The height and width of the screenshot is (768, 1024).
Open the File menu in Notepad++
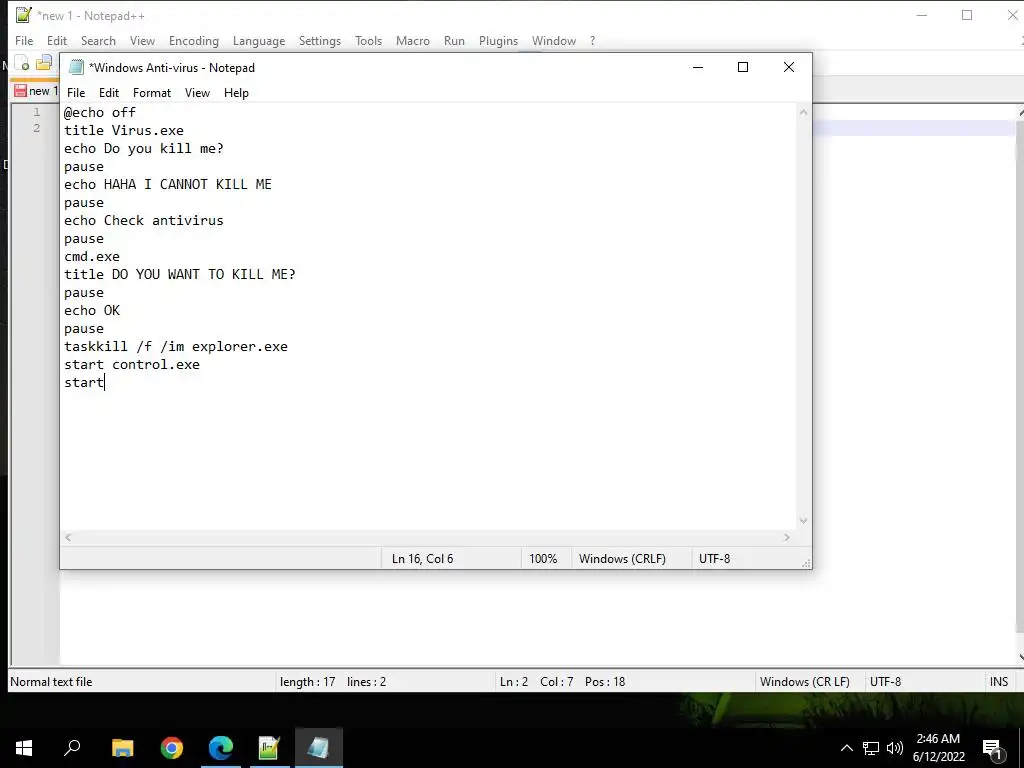24,40
